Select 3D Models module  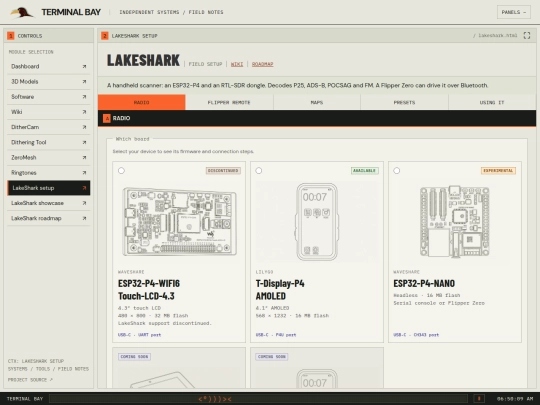tap(49, 82)
